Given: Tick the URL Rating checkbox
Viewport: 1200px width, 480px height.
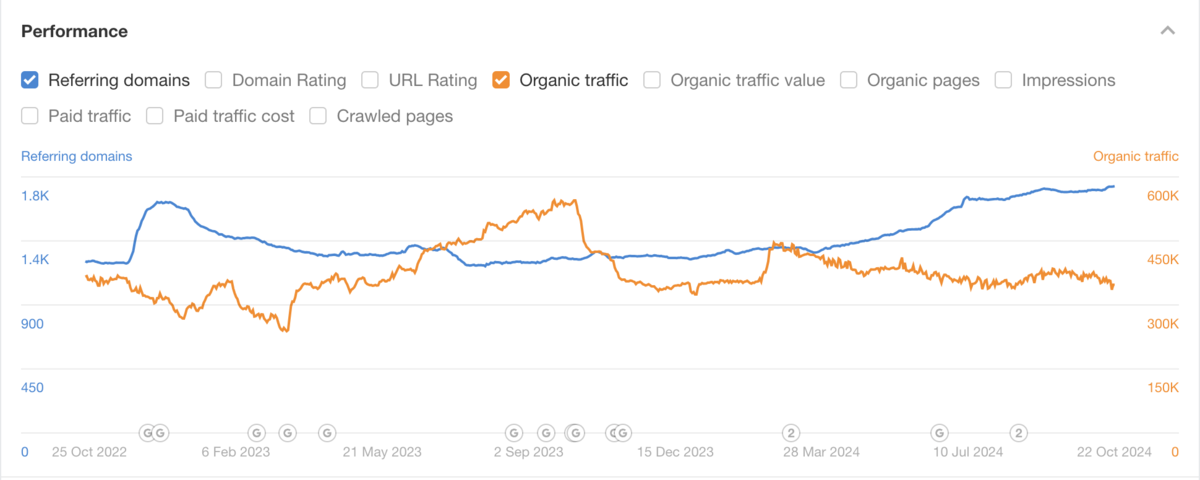Looking at the screenshot, I should (370, 80).
